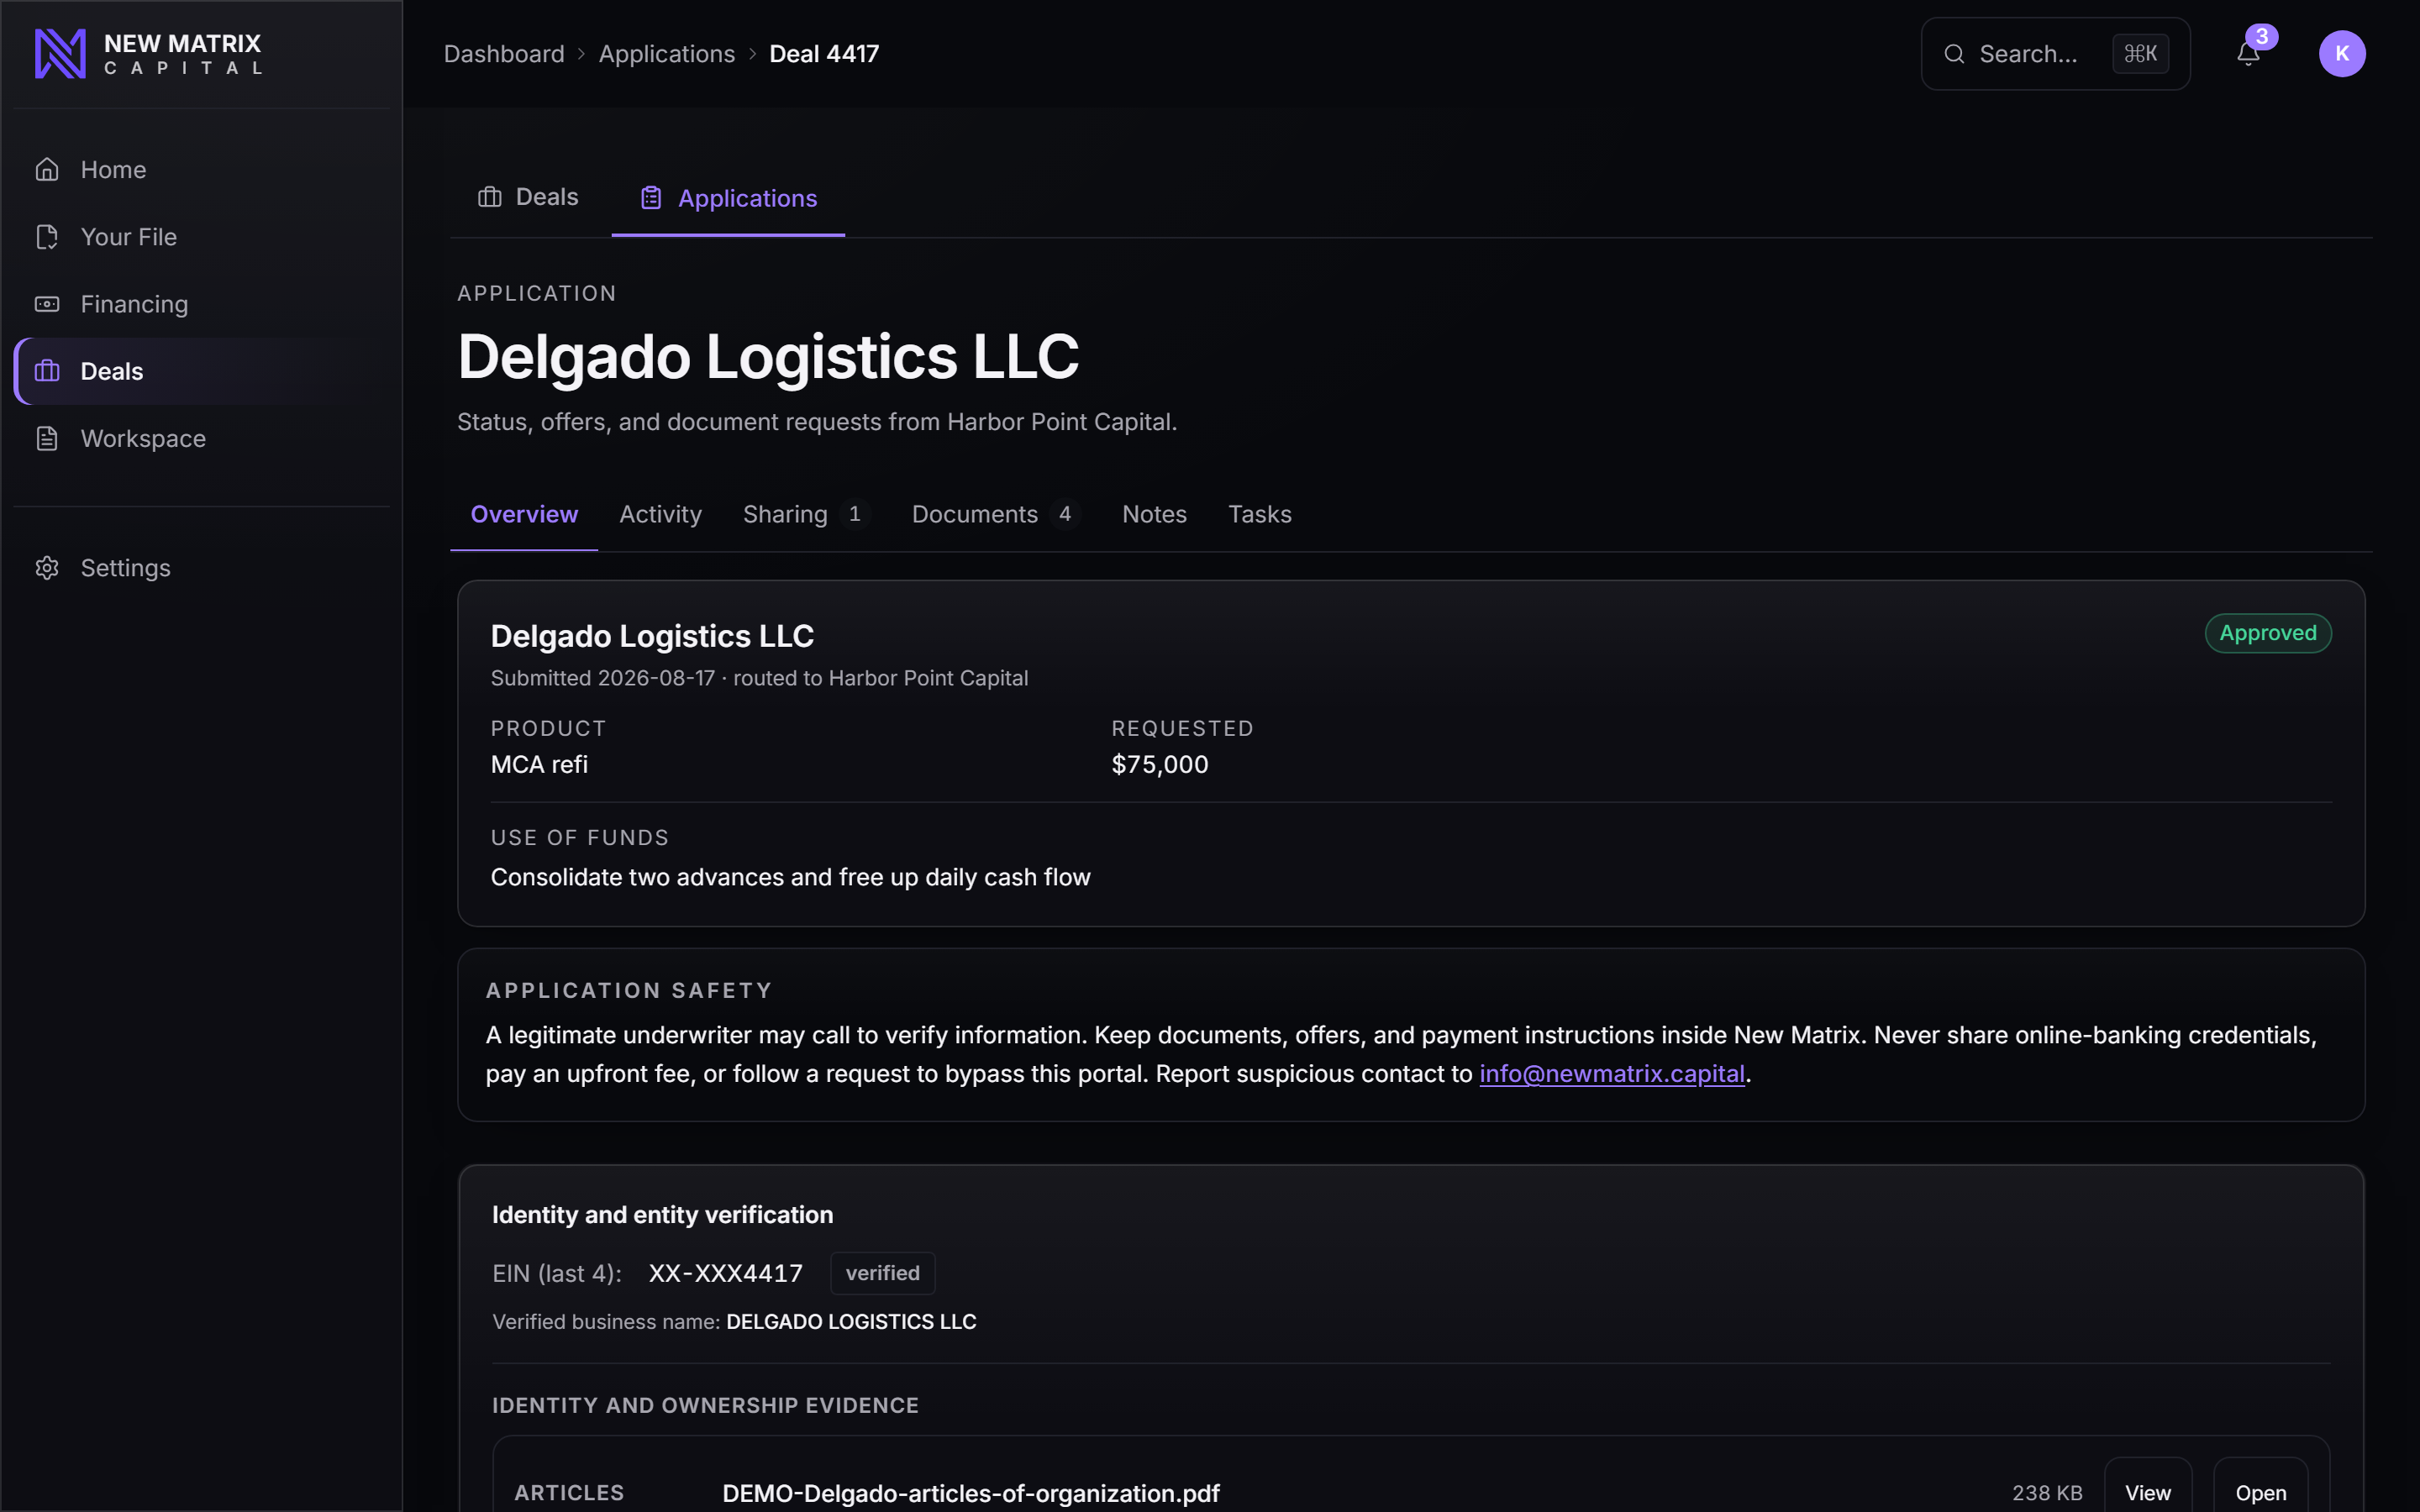This screenshot has width=2420, height=1512.
Task: Click the search magnifier icon
Action: tap(1954, 54)
